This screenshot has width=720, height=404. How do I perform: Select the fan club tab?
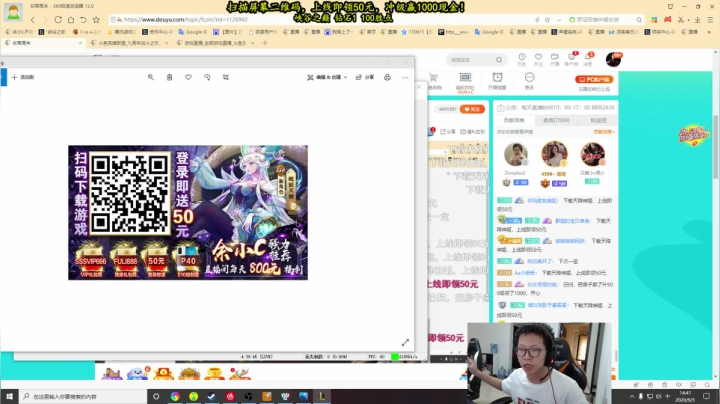pyautogui.click(x=598, y=120)
